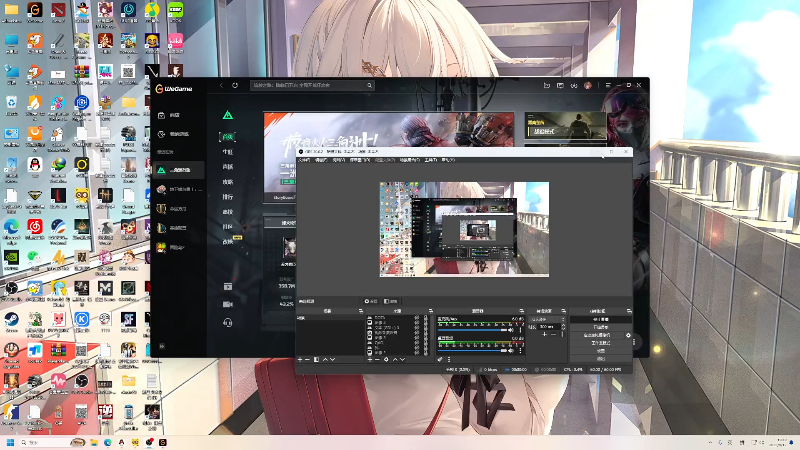
Task: Open third menu in OBS menu bar
Action: click(338, 160)
